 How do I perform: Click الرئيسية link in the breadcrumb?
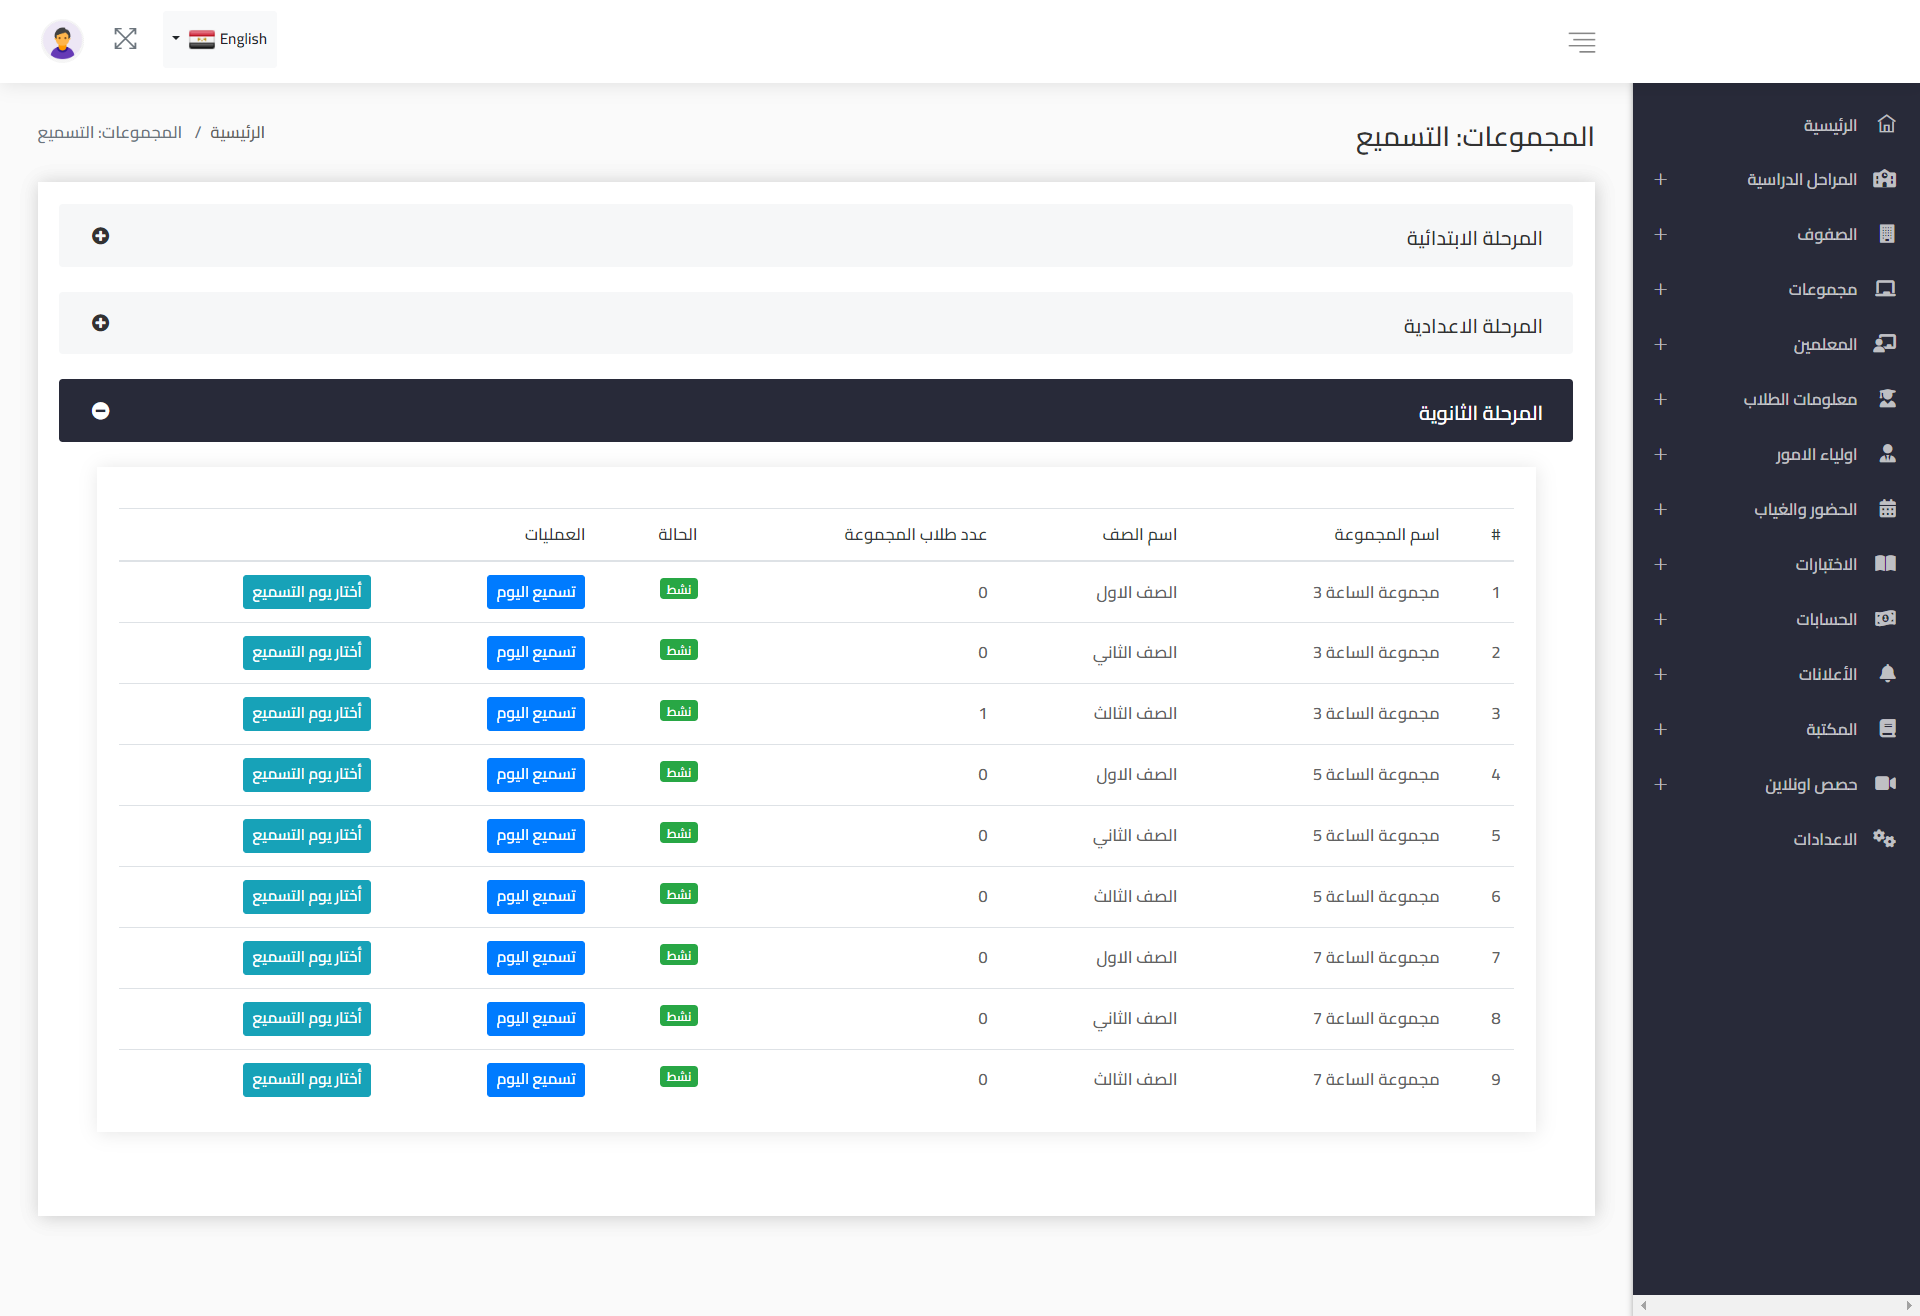236,132
